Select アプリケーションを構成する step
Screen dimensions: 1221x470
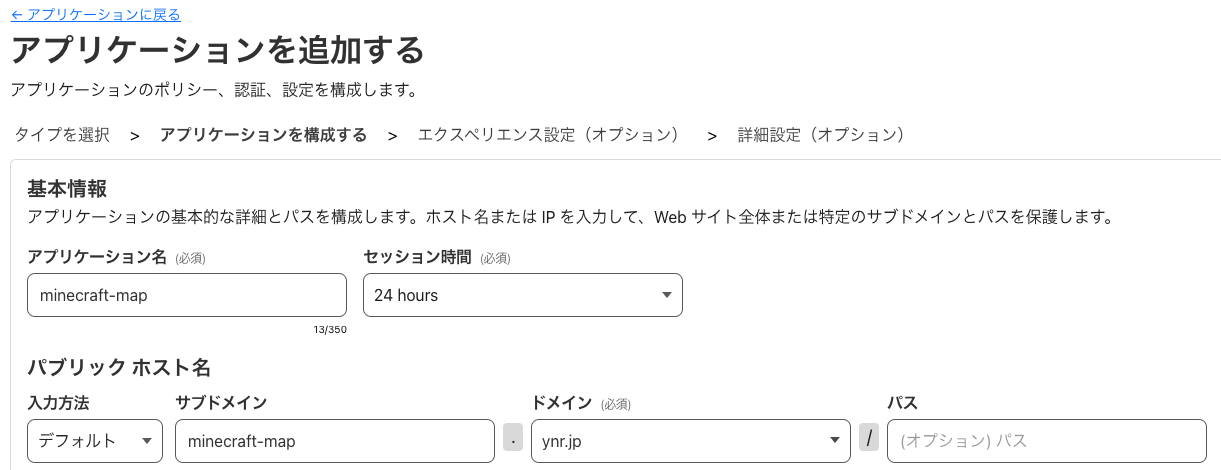coord(263,135)
